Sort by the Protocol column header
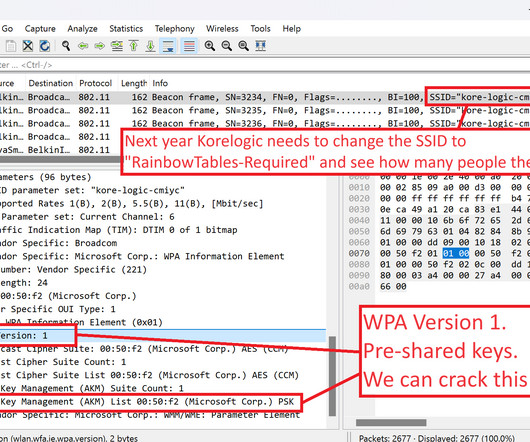This screenshot has height=442, width=530. point(96,83)
